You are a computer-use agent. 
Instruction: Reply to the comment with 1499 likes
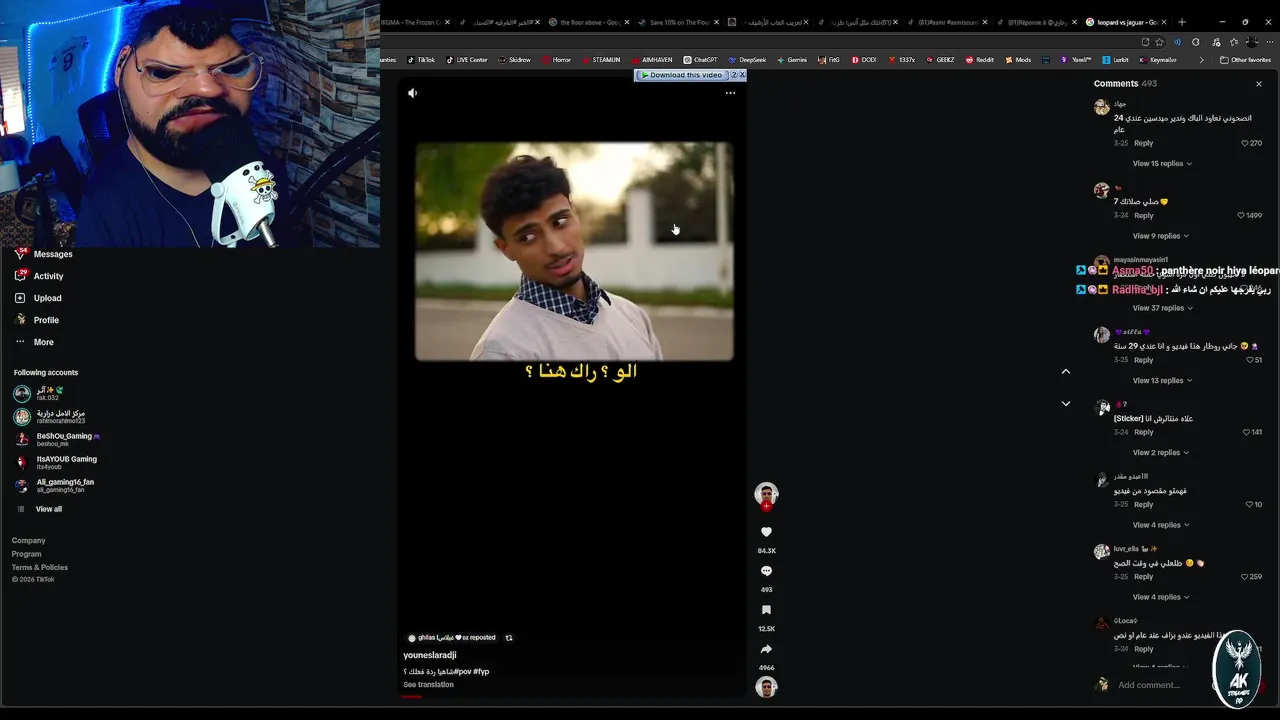pyautogui.click(x=1143, y=215)
